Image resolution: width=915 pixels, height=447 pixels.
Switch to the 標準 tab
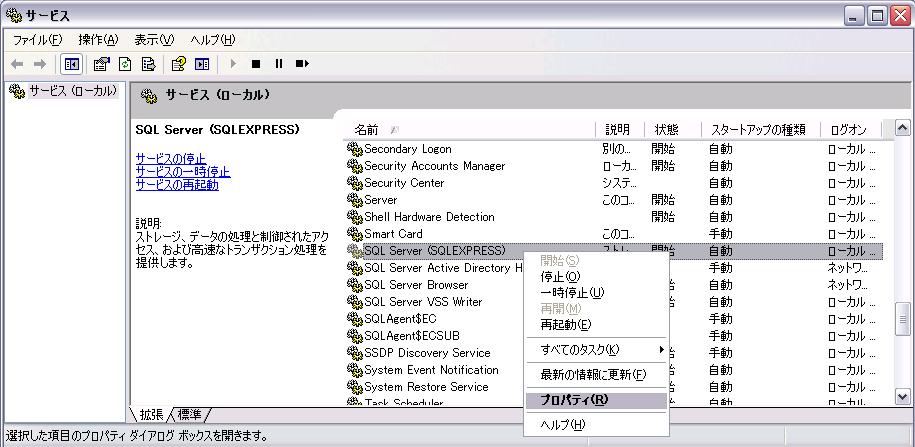[x=189, y=415]
